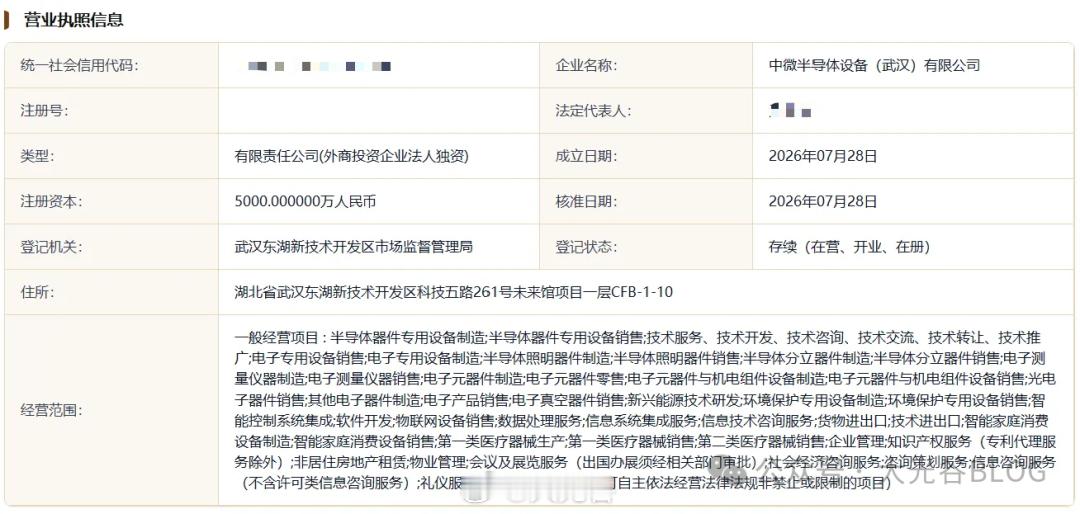Viewport: 1080px width, 514px height.
Task: Click value 5000.000000万人民币
Action: 305,202
